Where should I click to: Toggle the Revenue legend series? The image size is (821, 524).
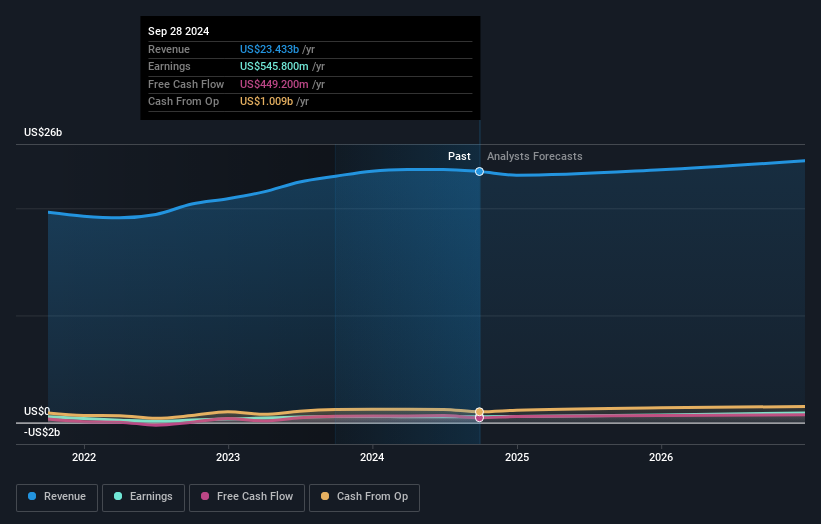click(57, 497)
